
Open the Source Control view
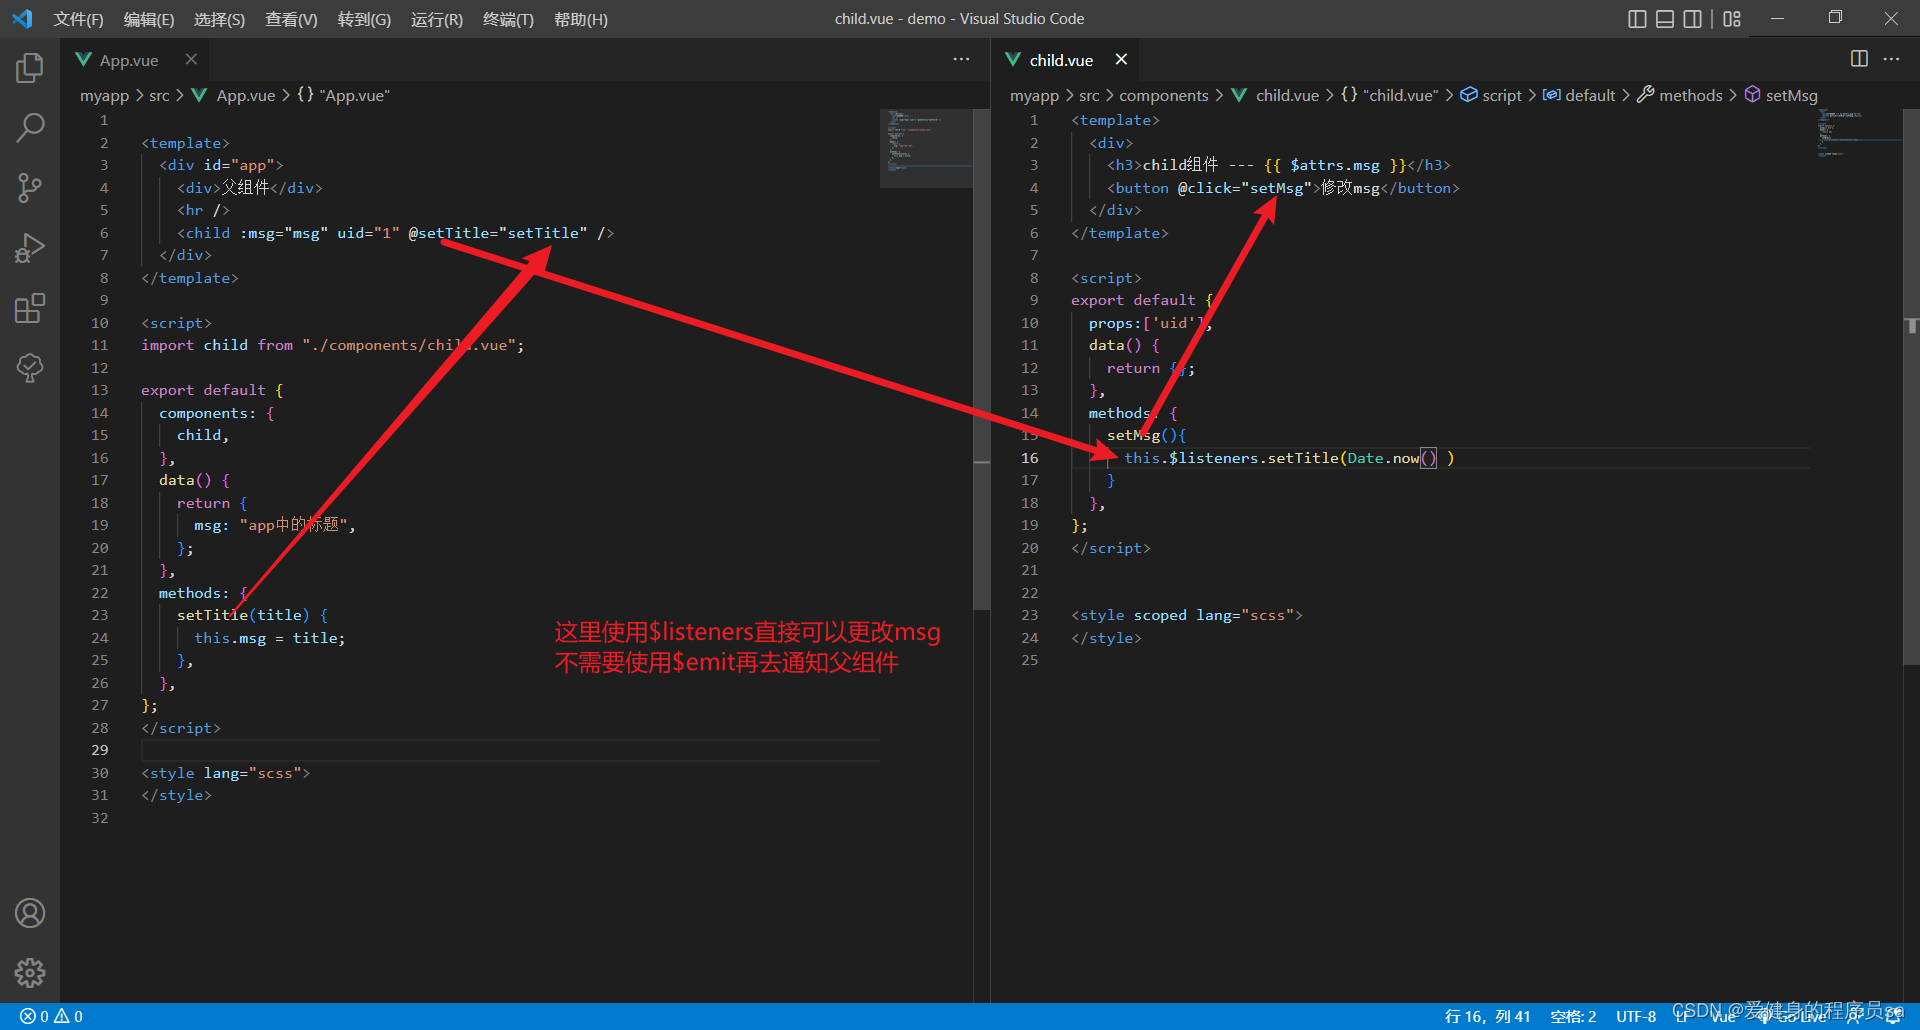(x=30, y=188)
